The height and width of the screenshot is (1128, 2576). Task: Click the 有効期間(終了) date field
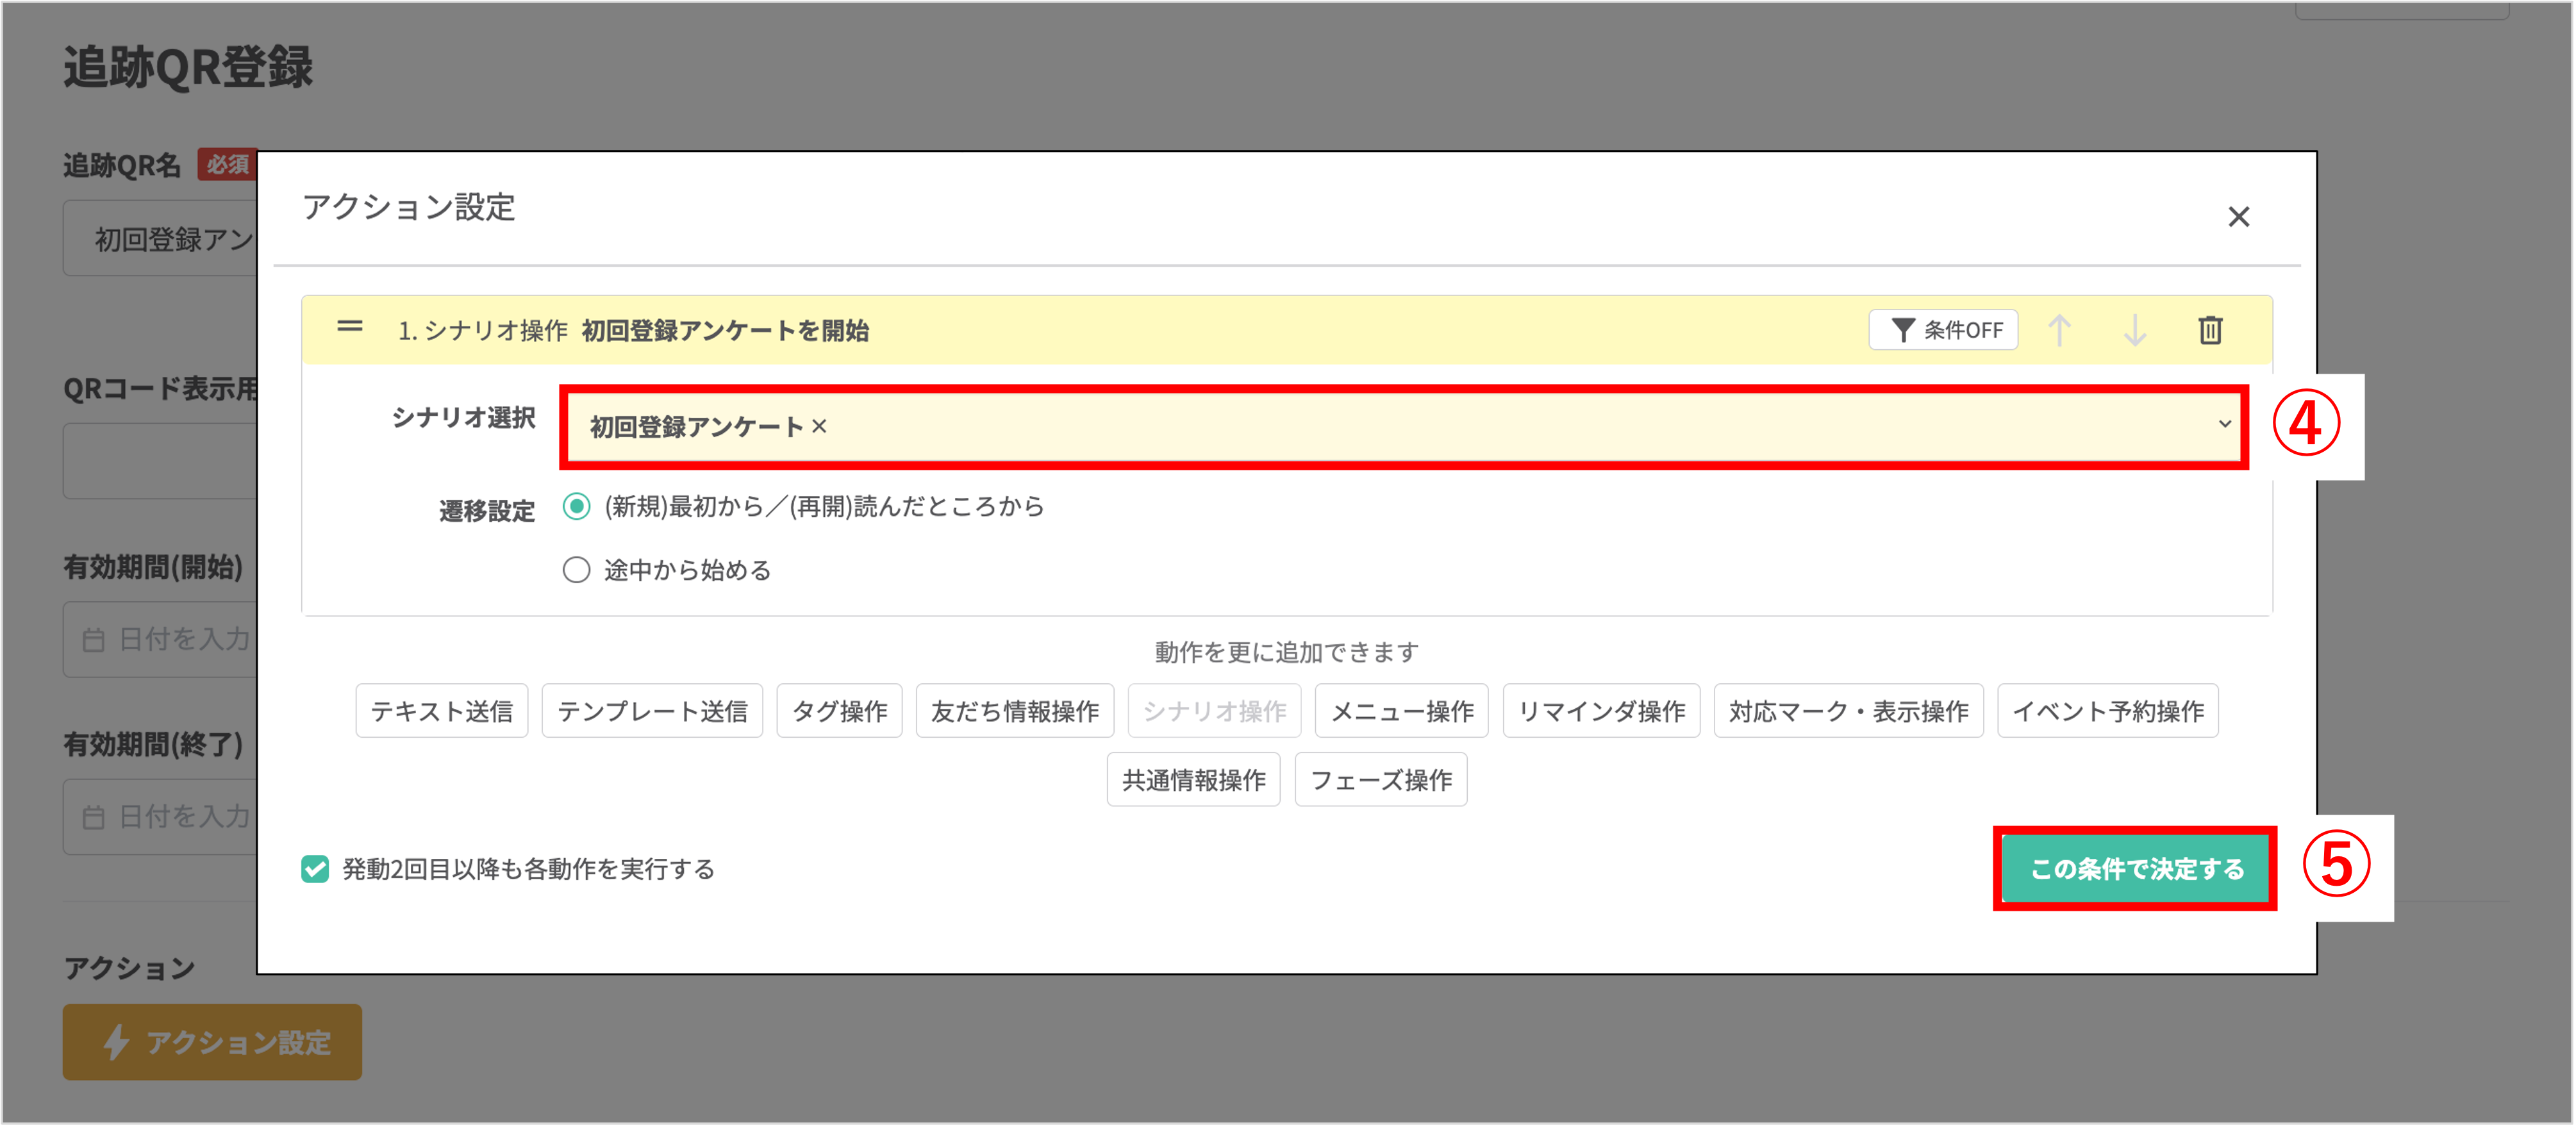(x=160, y=817)
